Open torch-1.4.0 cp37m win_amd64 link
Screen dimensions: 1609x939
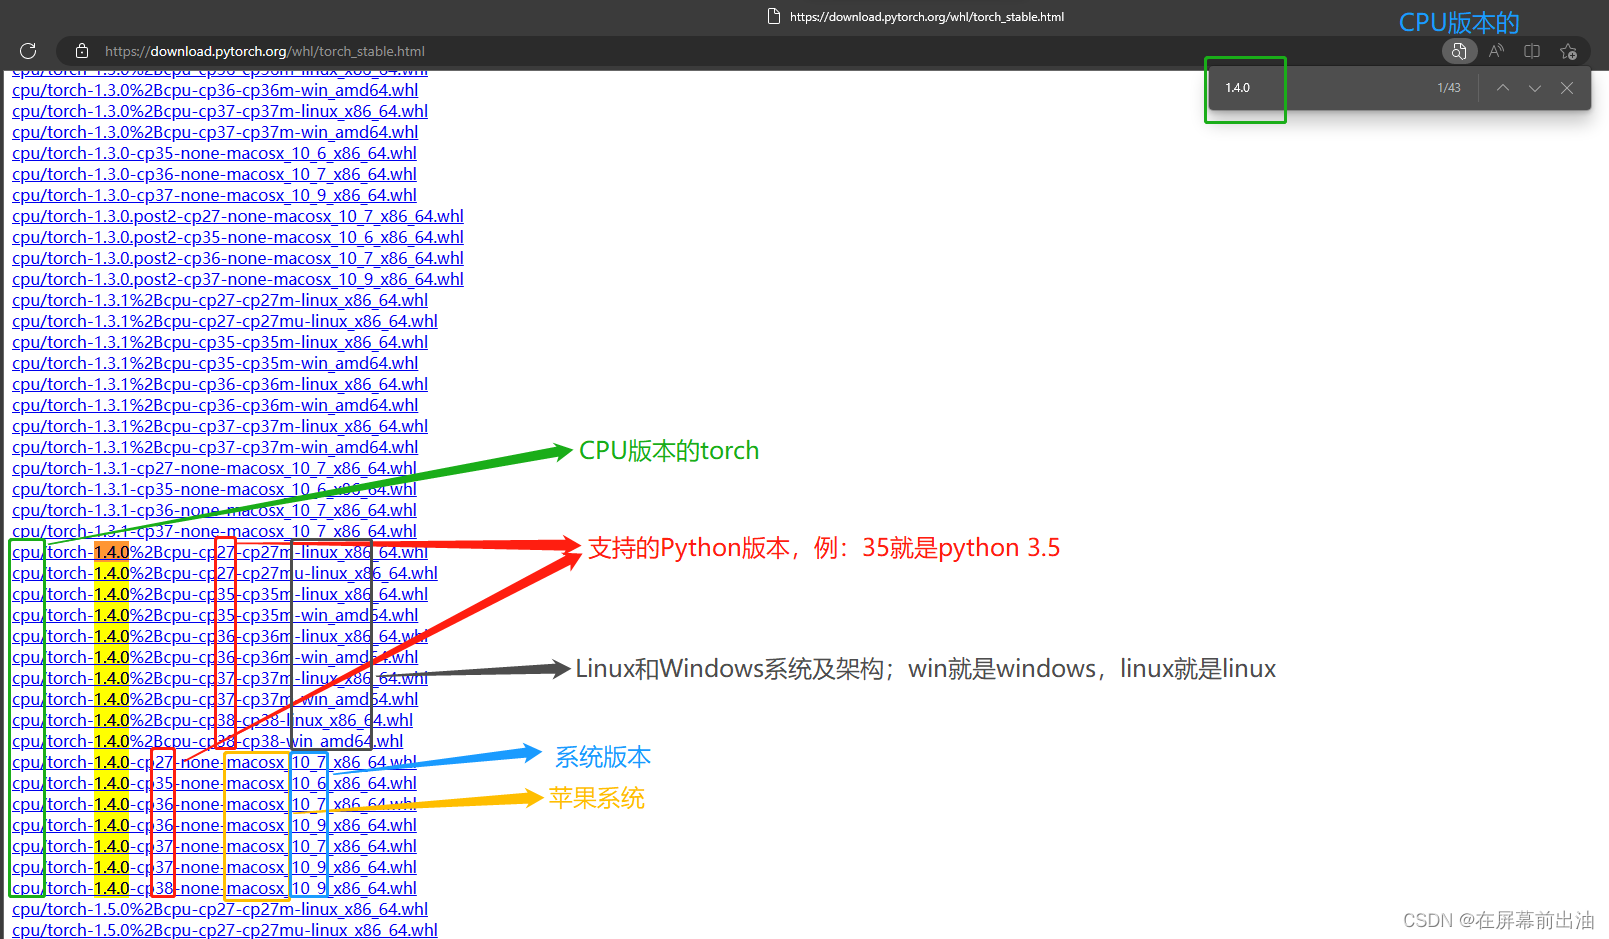tap(215, 699)
